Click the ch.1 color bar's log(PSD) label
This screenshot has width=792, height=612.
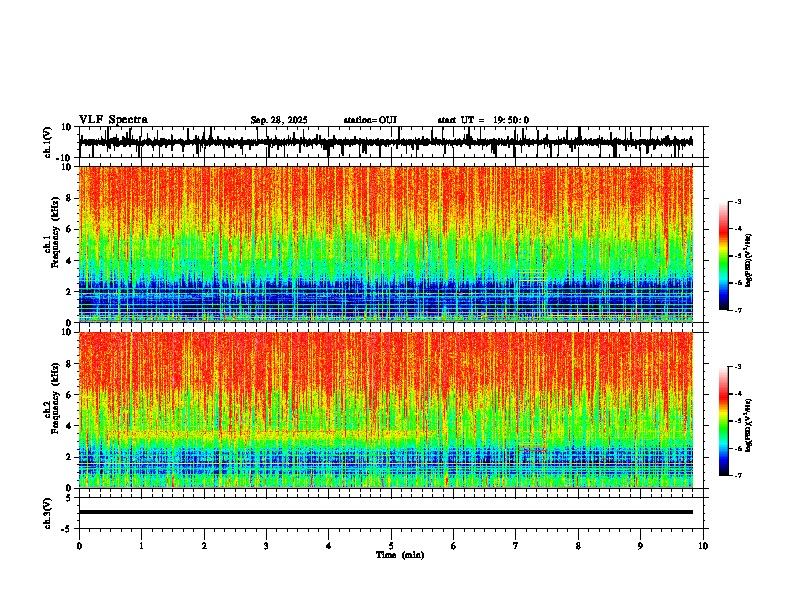(x=749, y=260)
